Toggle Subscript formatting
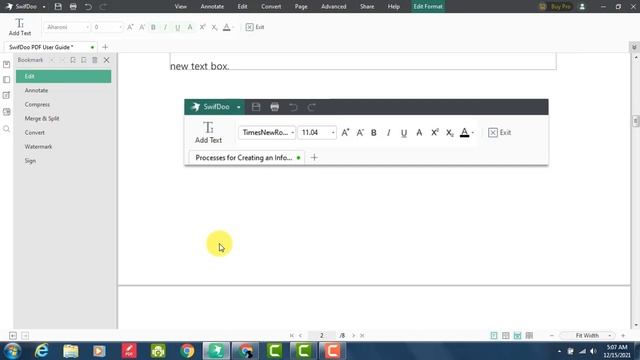640x360 pixels. [x=214, y=27]
